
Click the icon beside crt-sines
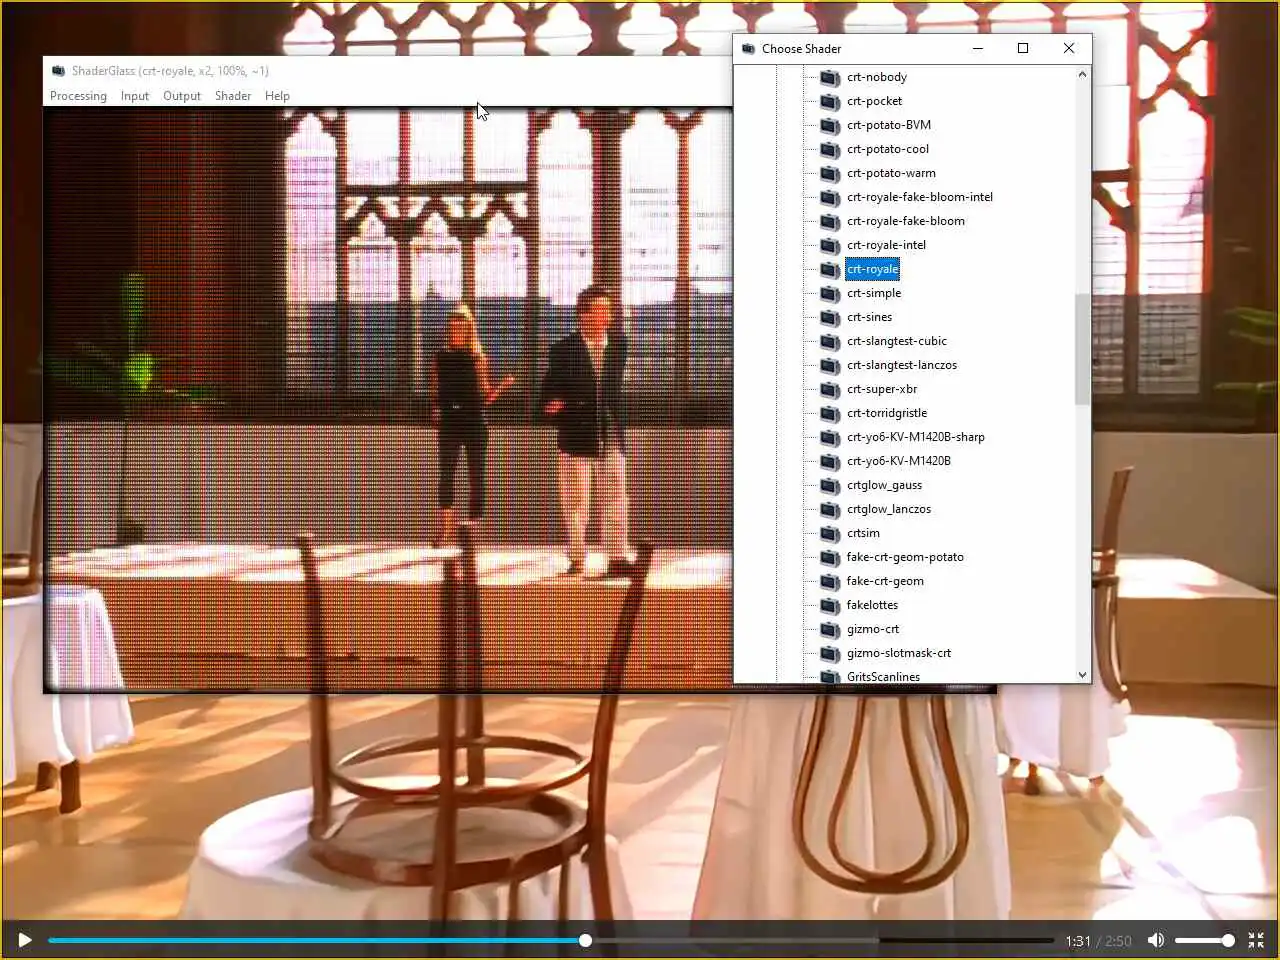click(830, 317)
